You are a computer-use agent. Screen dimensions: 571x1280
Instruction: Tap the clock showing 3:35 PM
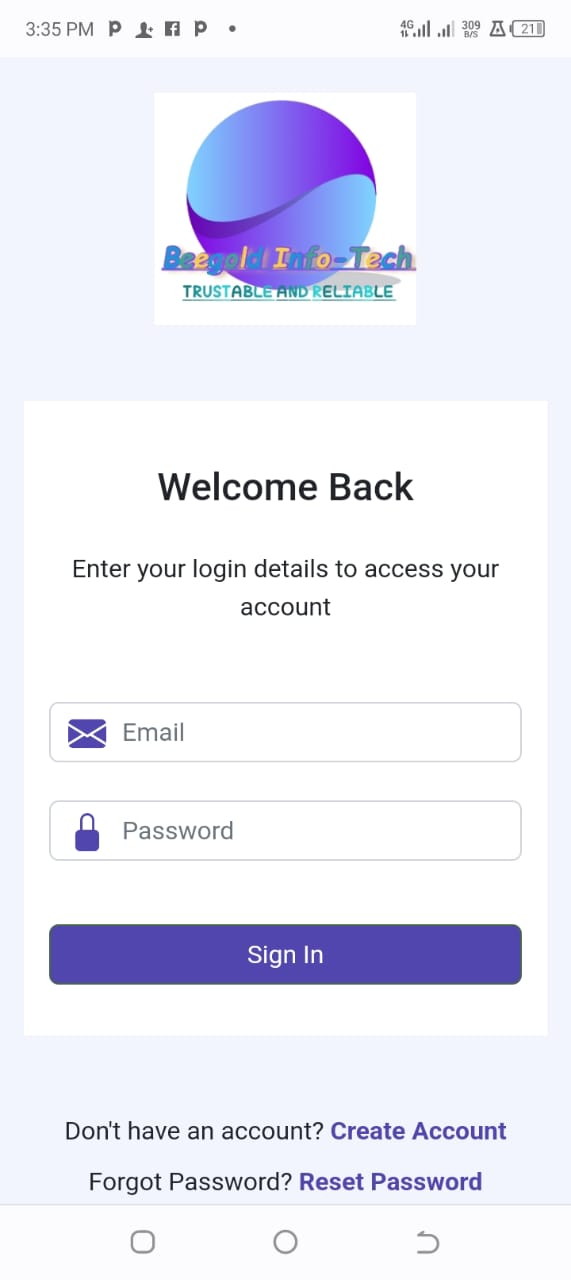(60, 29)
